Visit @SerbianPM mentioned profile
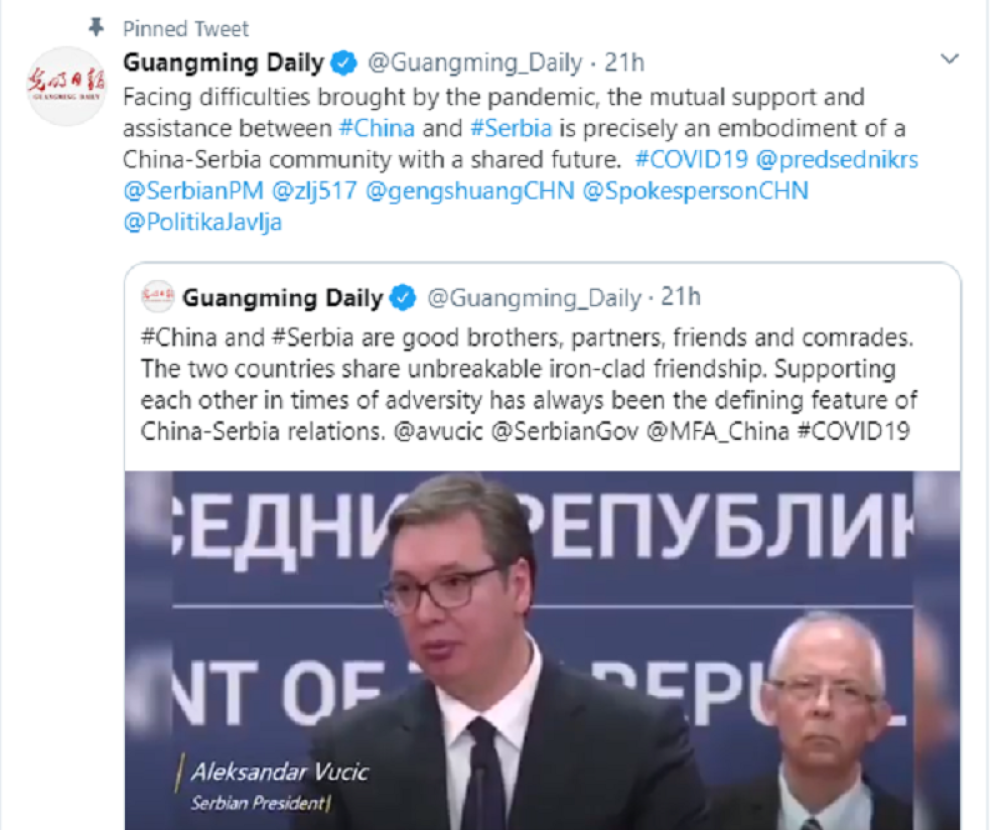 tap(193, 191)
